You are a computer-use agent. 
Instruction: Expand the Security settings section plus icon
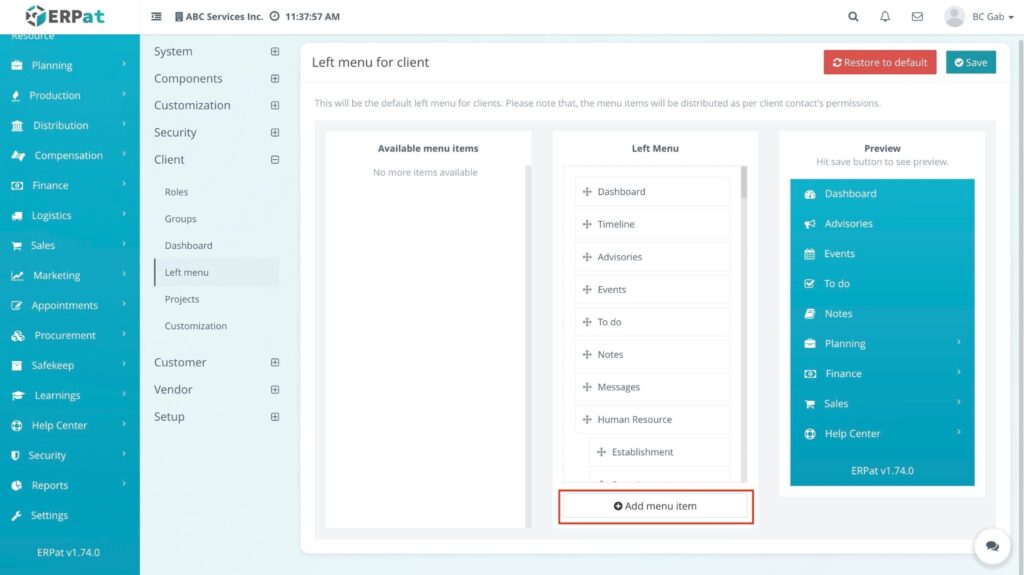275,133
